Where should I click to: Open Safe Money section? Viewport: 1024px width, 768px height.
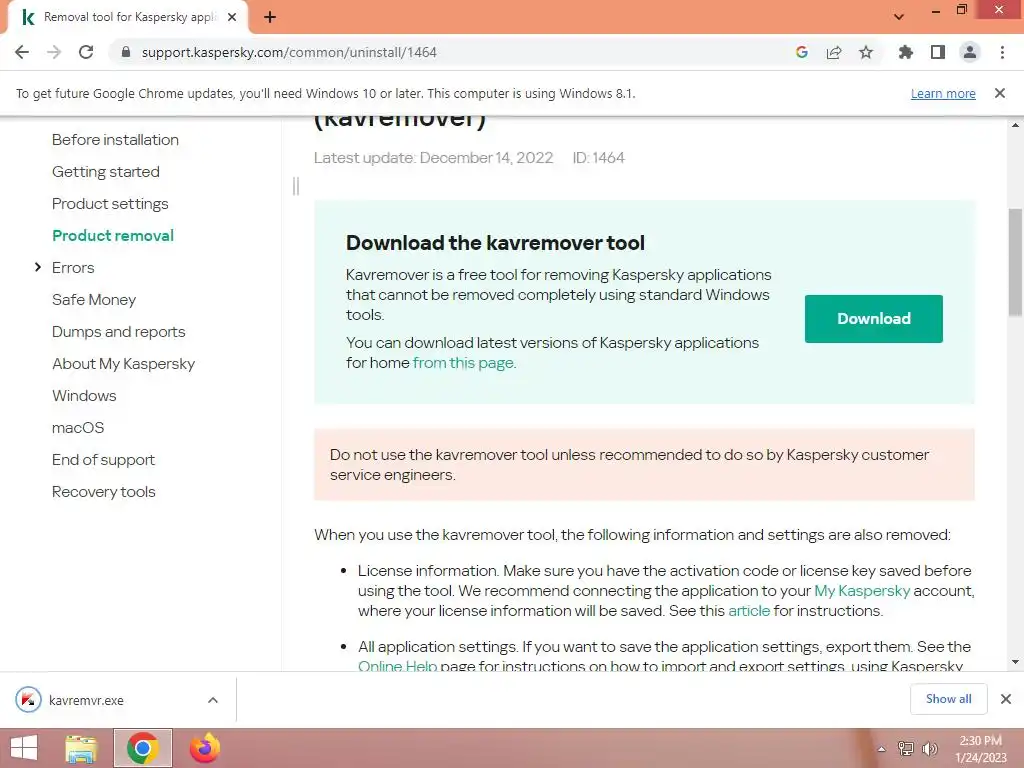(x=94, y=300)
